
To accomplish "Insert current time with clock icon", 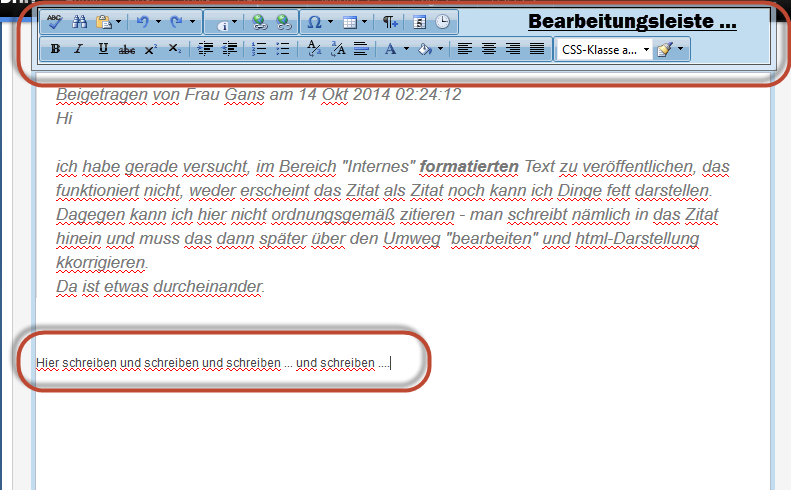I will point(441,21).
